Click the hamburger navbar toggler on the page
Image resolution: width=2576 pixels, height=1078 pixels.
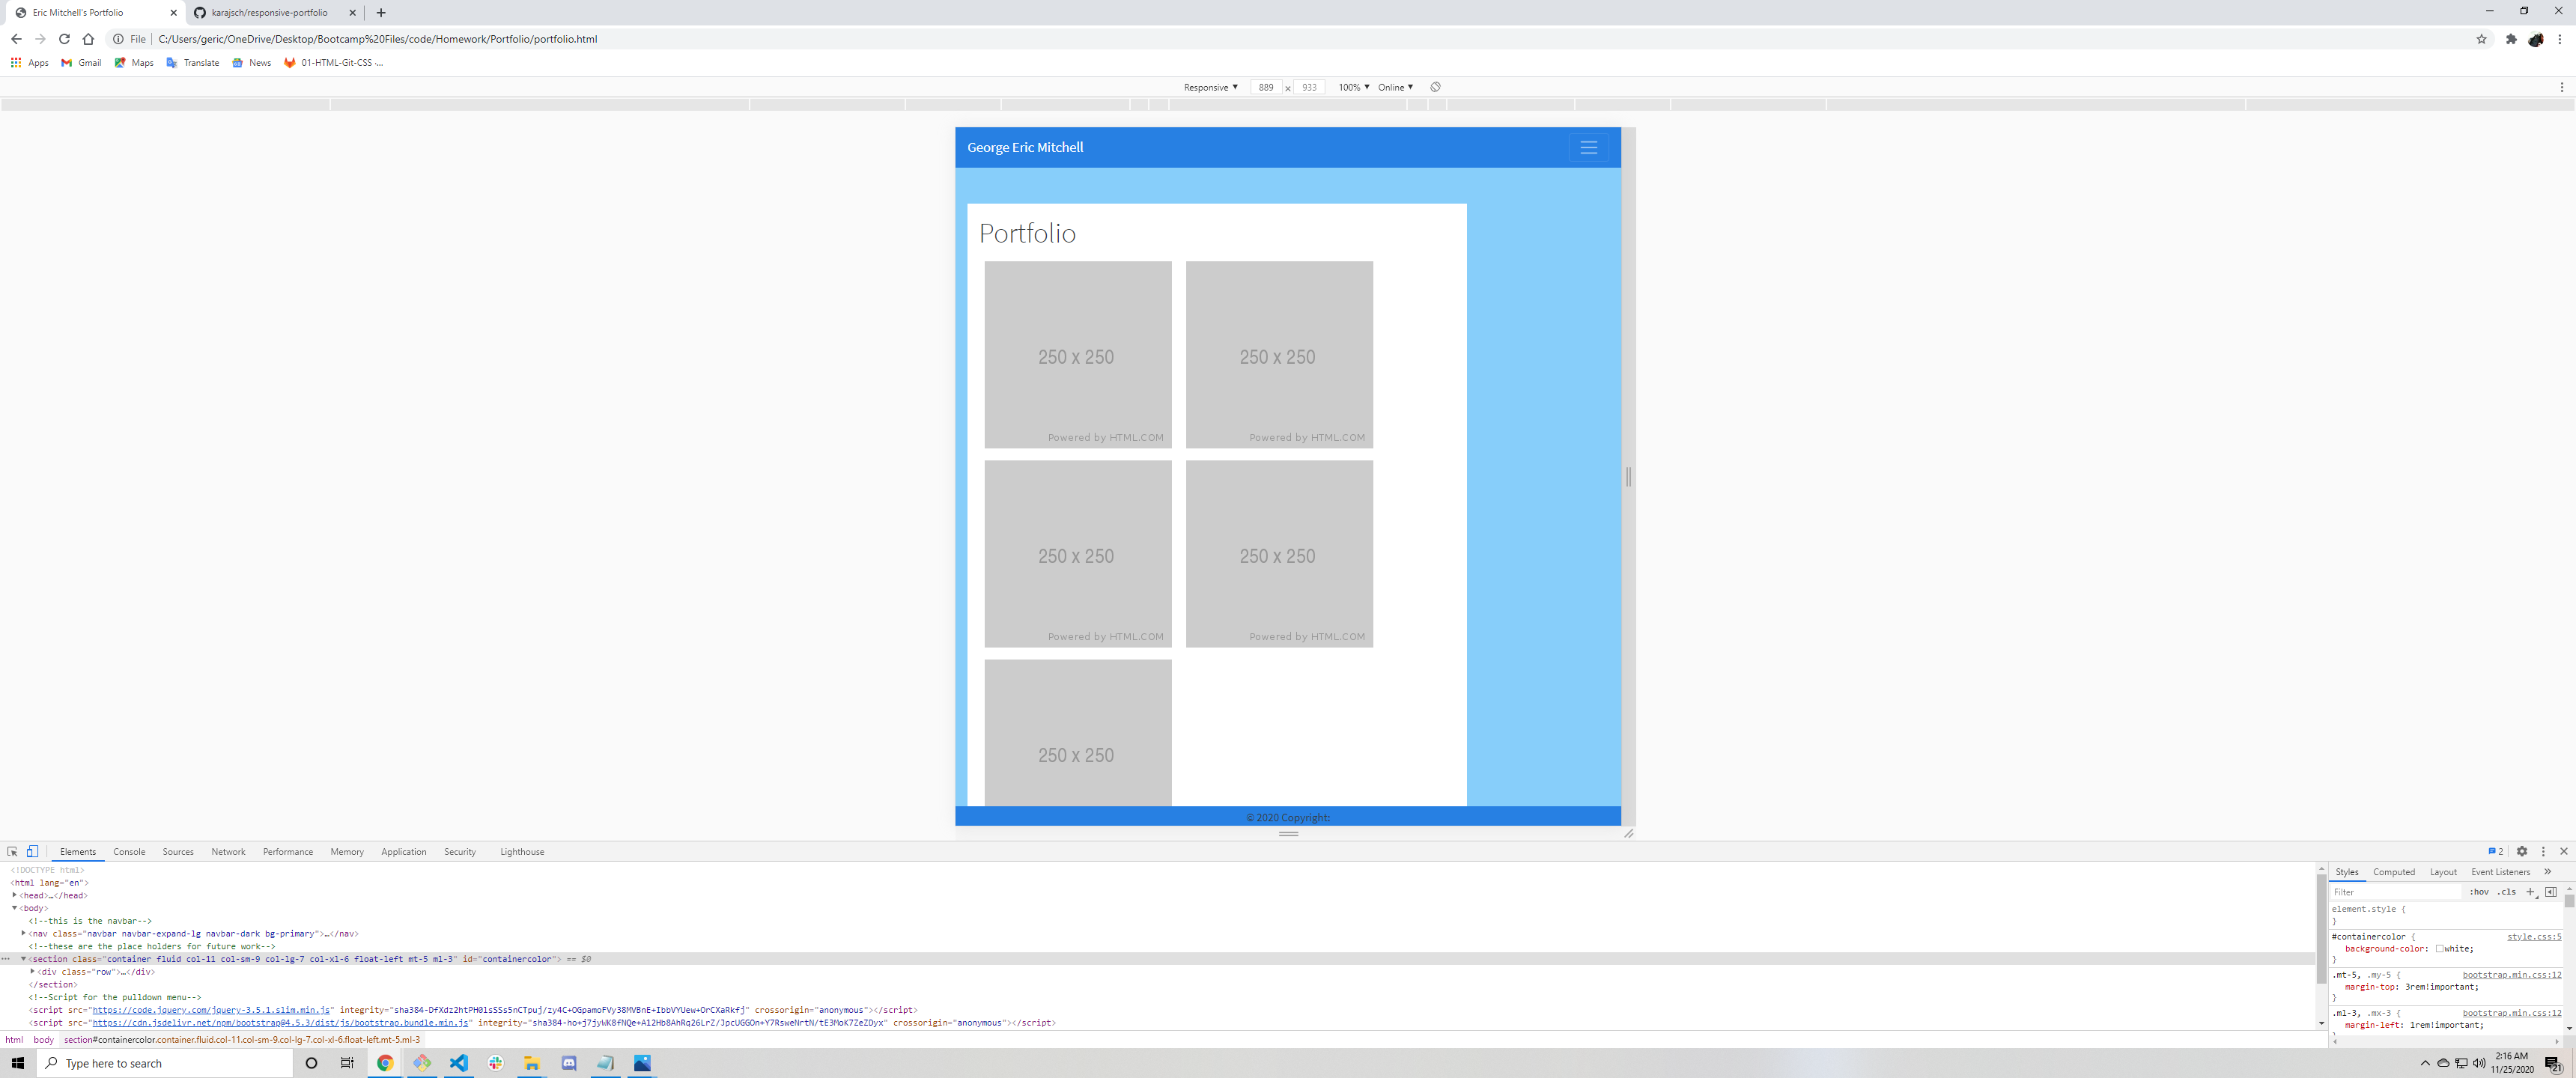(x=1588, y=147)
